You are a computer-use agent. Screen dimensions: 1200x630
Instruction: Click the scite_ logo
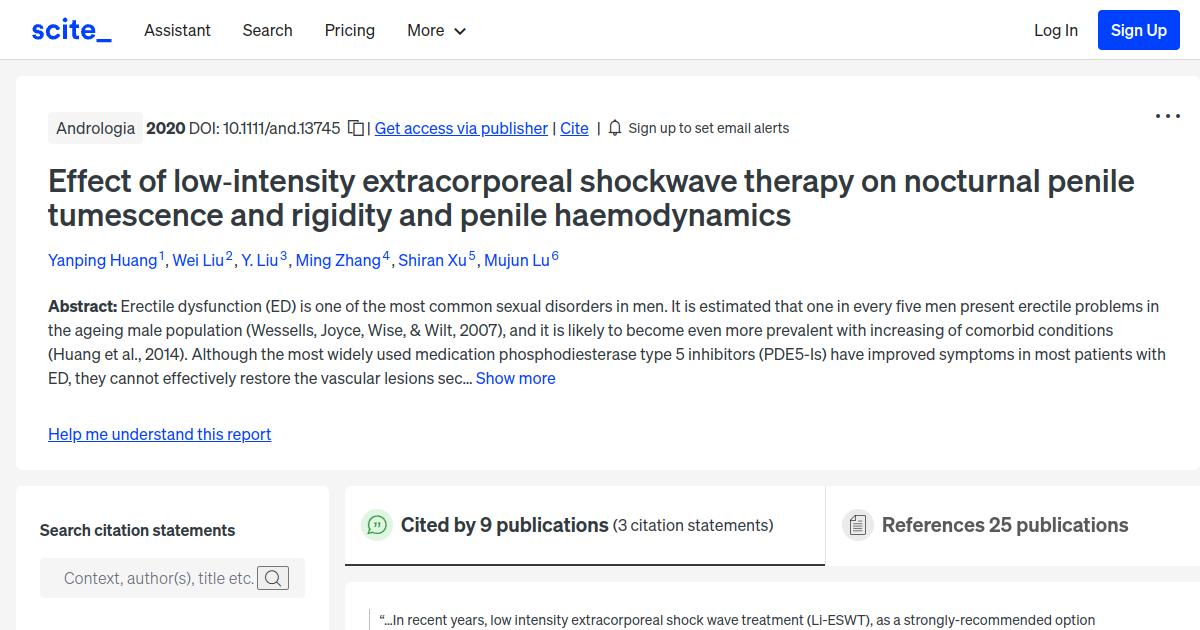pyautogui.click(x=70, y=29)
